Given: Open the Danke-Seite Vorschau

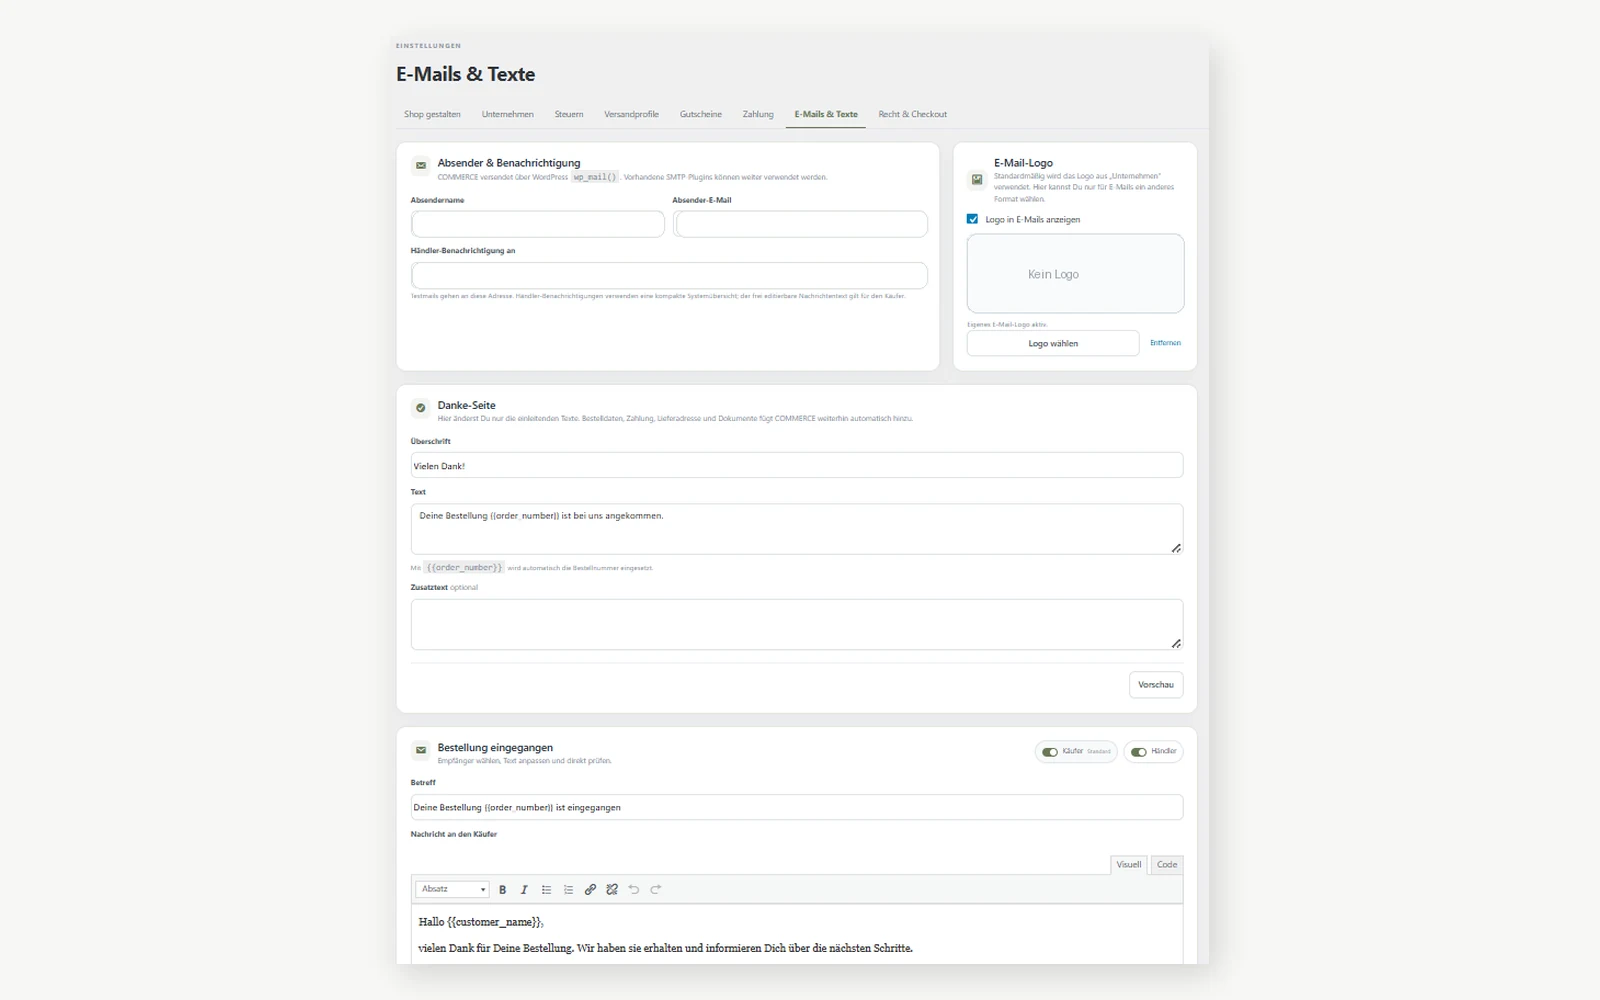Looking at the screenshot, I should tap(1156, 685).
